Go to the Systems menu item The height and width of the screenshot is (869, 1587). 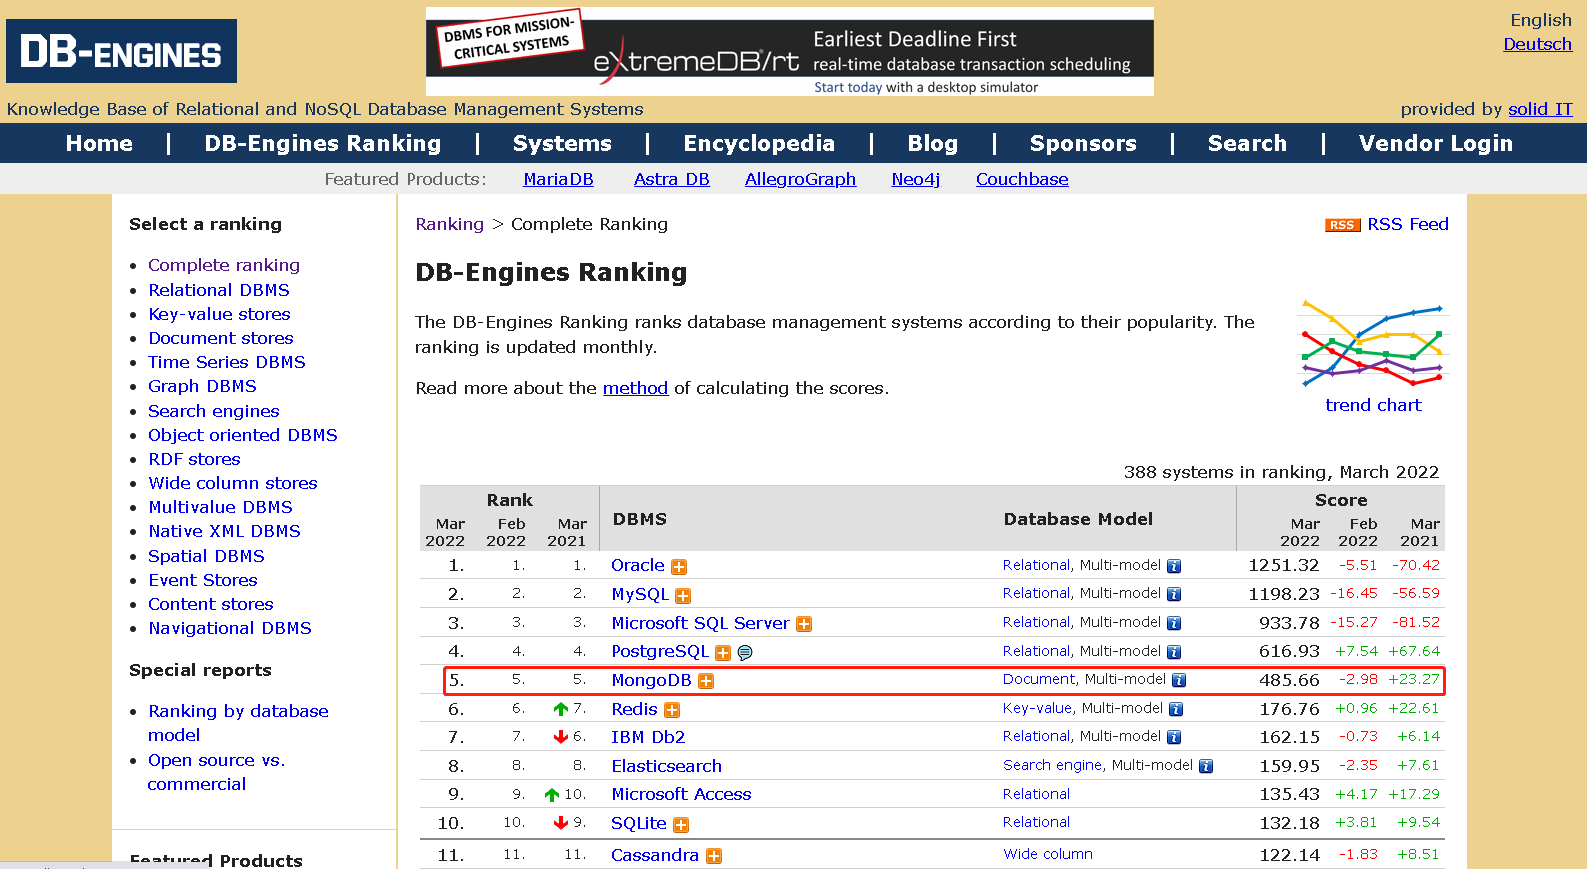click(562, 143)
